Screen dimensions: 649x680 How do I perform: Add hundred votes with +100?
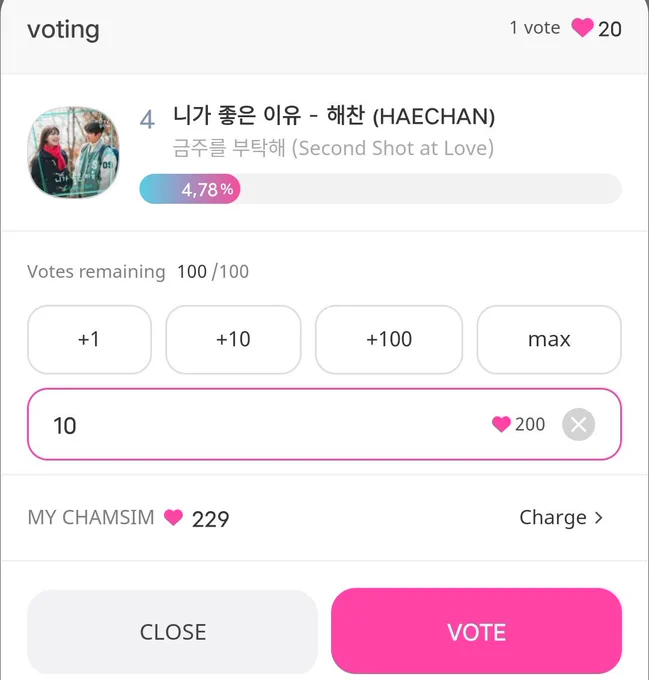pos(389,340)
